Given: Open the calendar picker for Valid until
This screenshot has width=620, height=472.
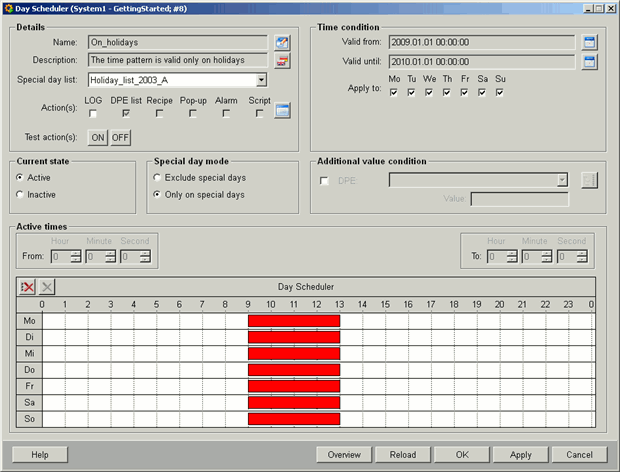Looking at the screenshot, I should pyautogui.click(x=589, y=62).
